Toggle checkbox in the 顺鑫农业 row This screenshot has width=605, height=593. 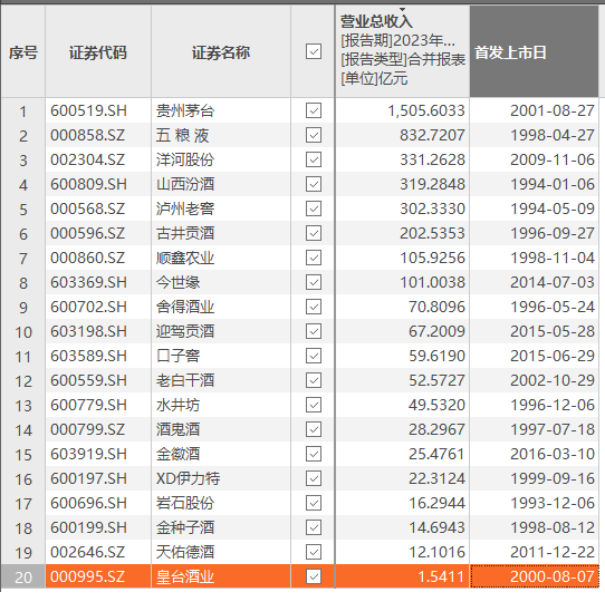coord(313,258)
